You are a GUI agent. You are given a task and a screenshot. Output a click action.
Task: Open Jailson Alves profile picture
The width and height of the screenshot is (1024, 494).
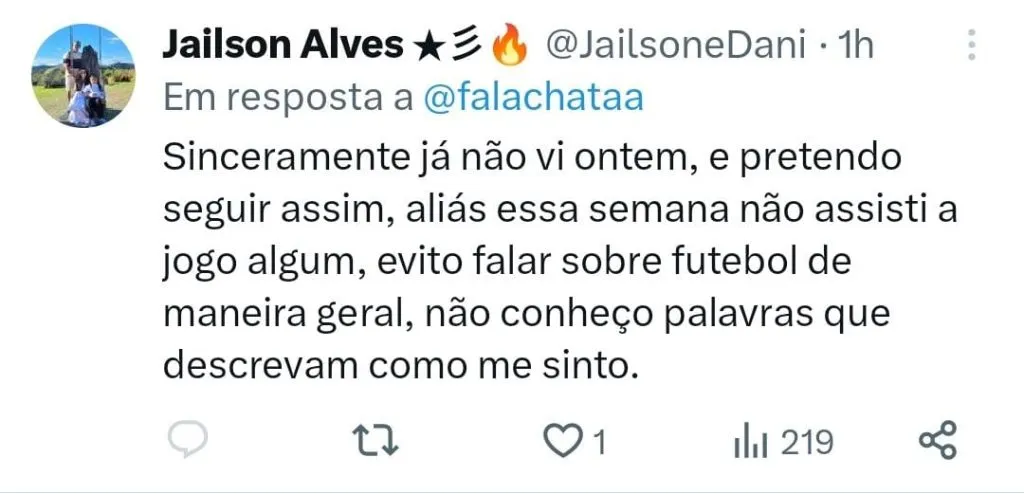[84, 75]
